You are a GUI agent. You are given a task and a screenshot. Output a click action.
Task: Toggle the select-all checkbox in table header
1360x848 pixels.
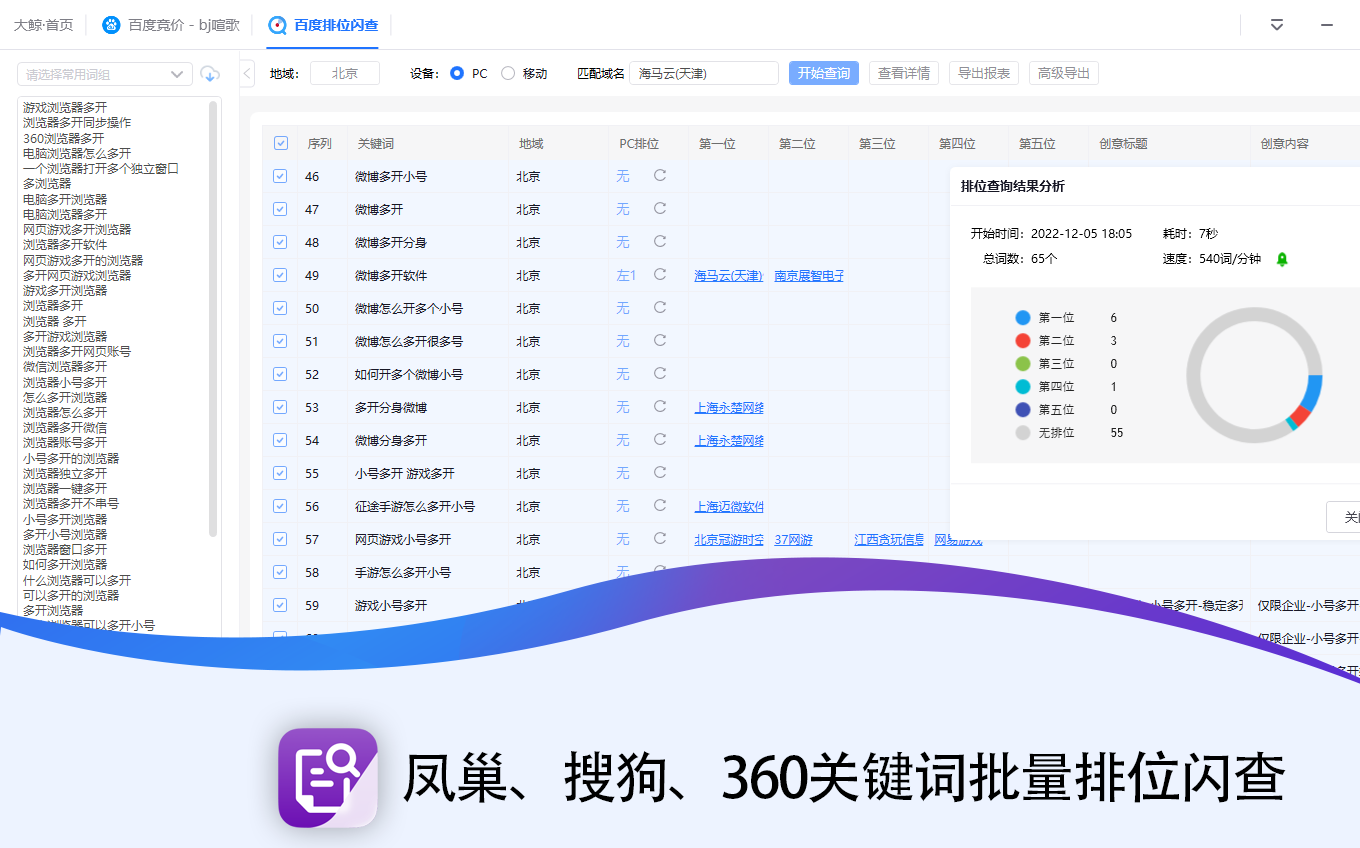click(x=281, y=143)
